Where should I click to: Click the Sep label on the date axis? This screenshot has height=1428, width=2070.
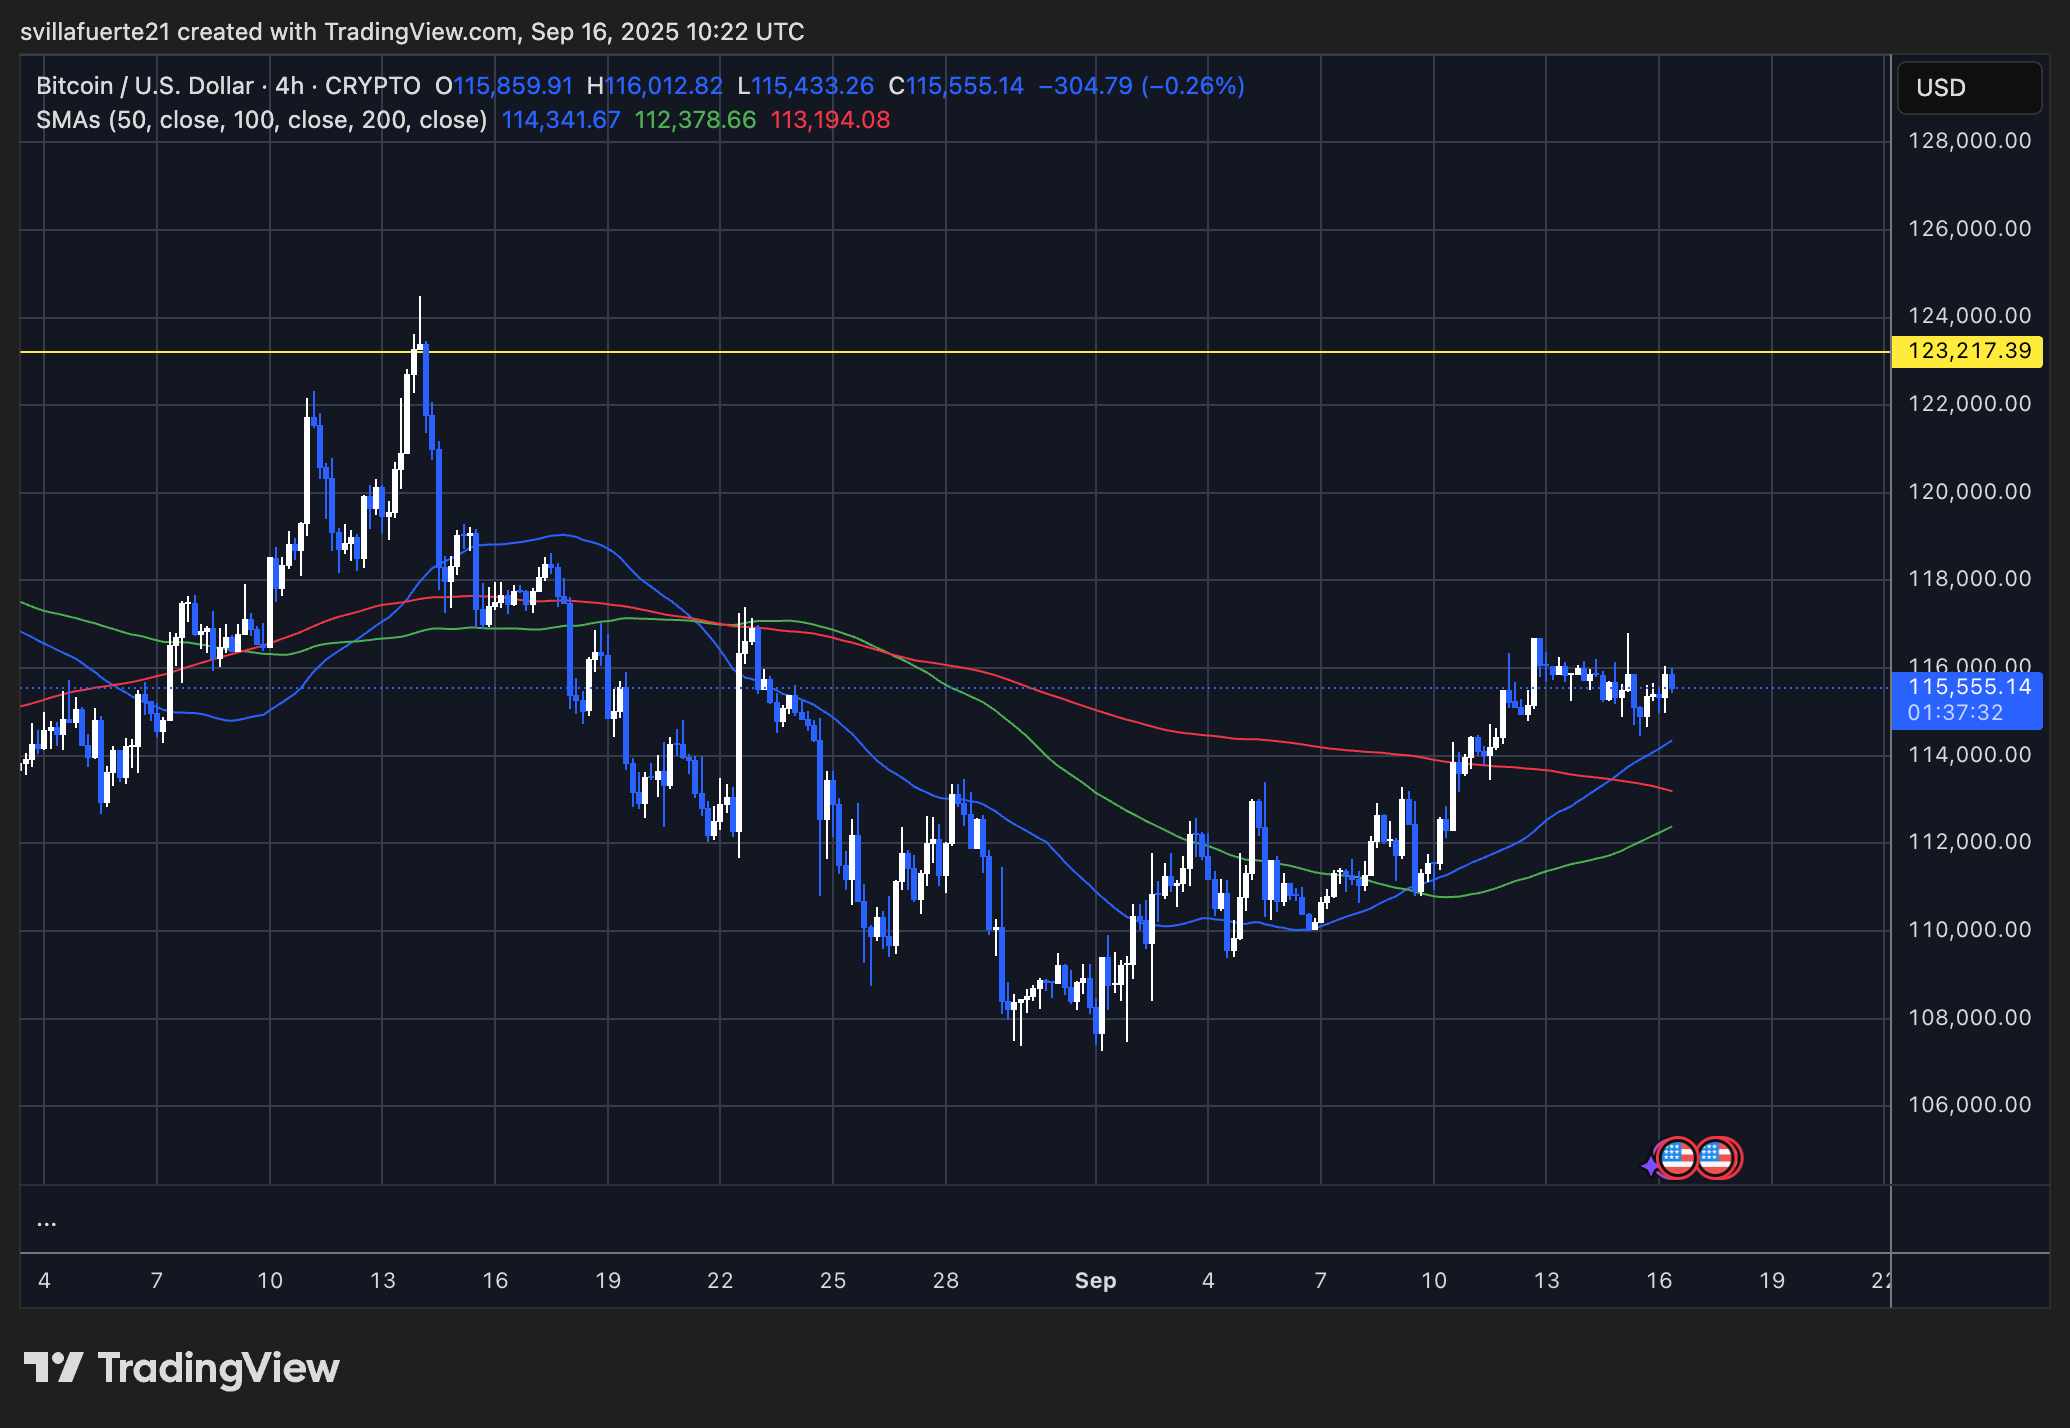(x=1096, y=1280)
